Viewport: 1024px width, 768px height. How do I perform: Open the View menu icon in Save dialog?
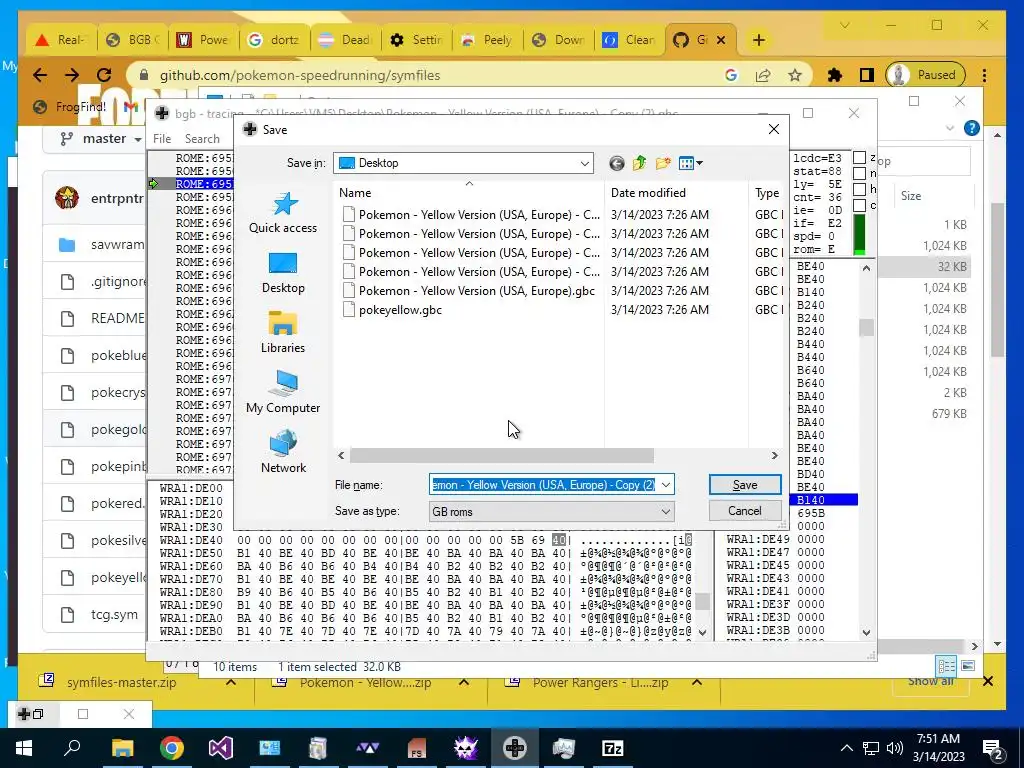click(x=690, y=163)
